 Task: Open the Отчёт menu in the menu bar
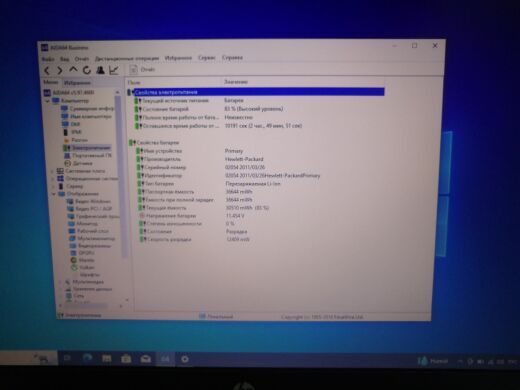pyautogui.click(x=82, y=59)
